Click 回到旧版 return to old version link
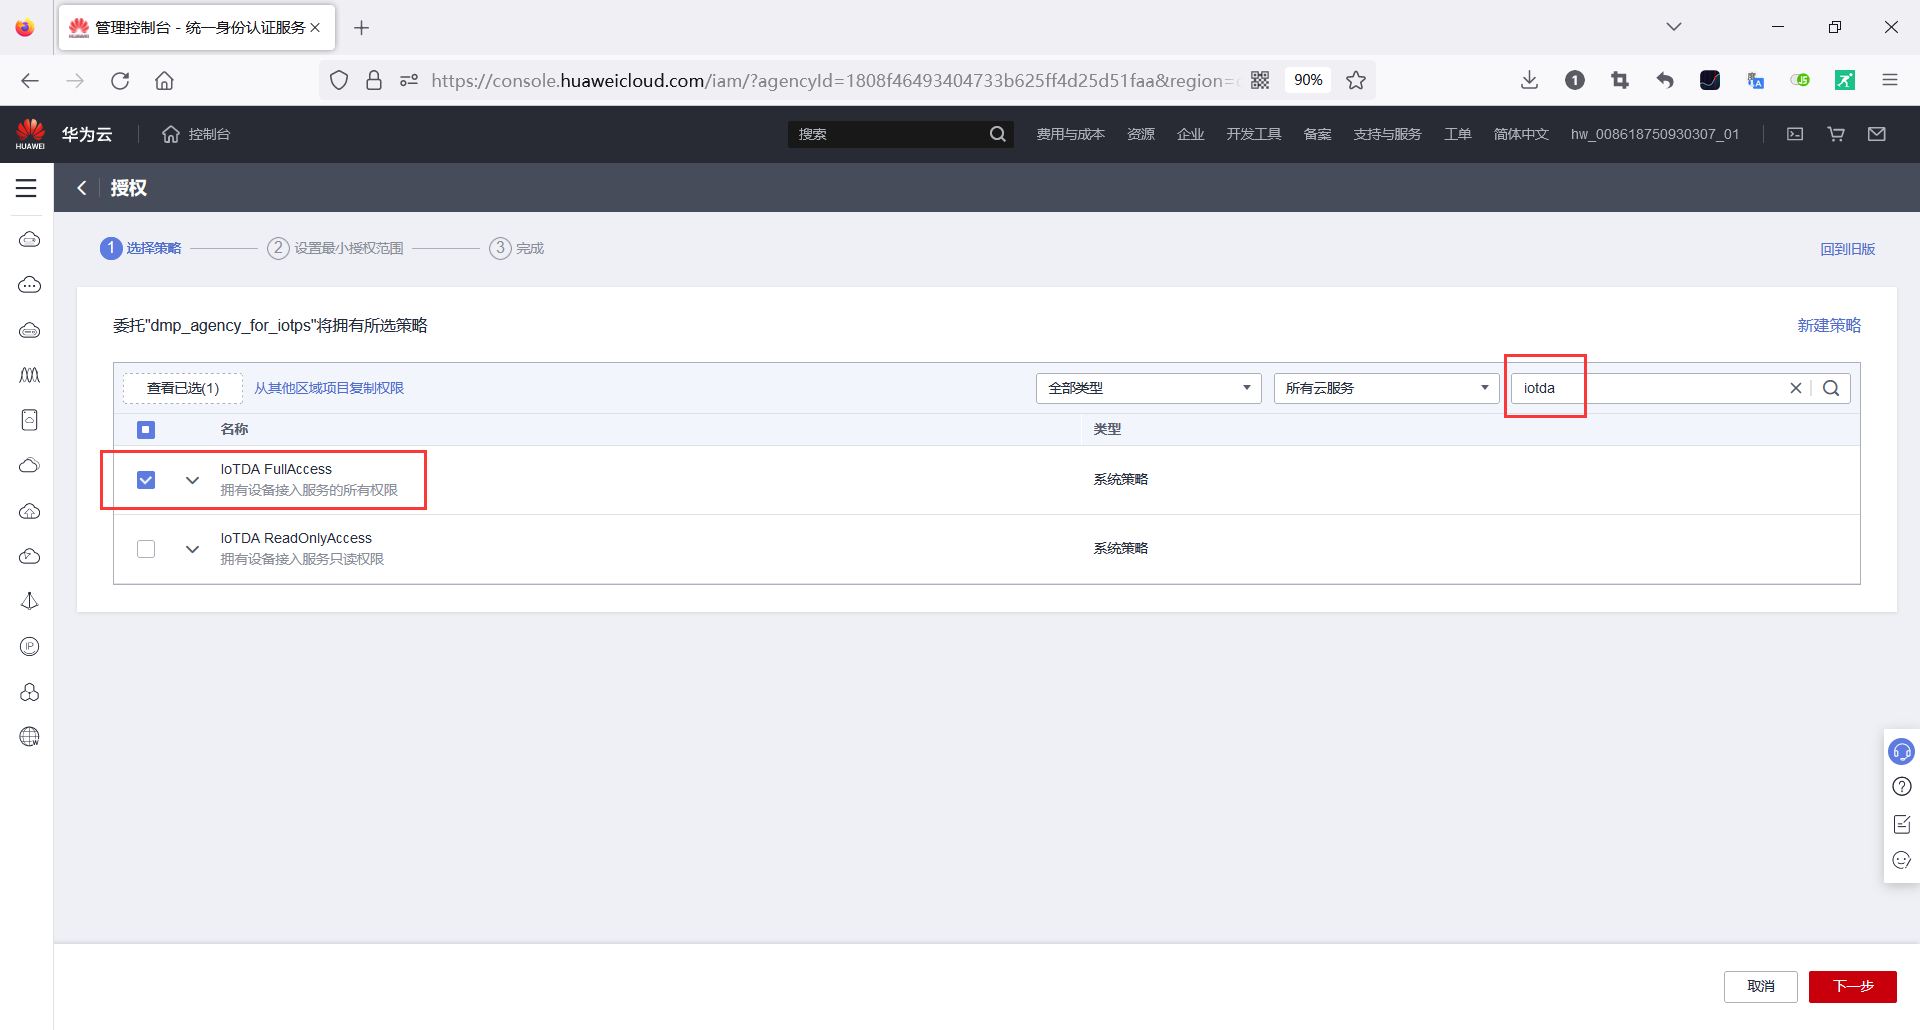 click(x=1847, y=249)
